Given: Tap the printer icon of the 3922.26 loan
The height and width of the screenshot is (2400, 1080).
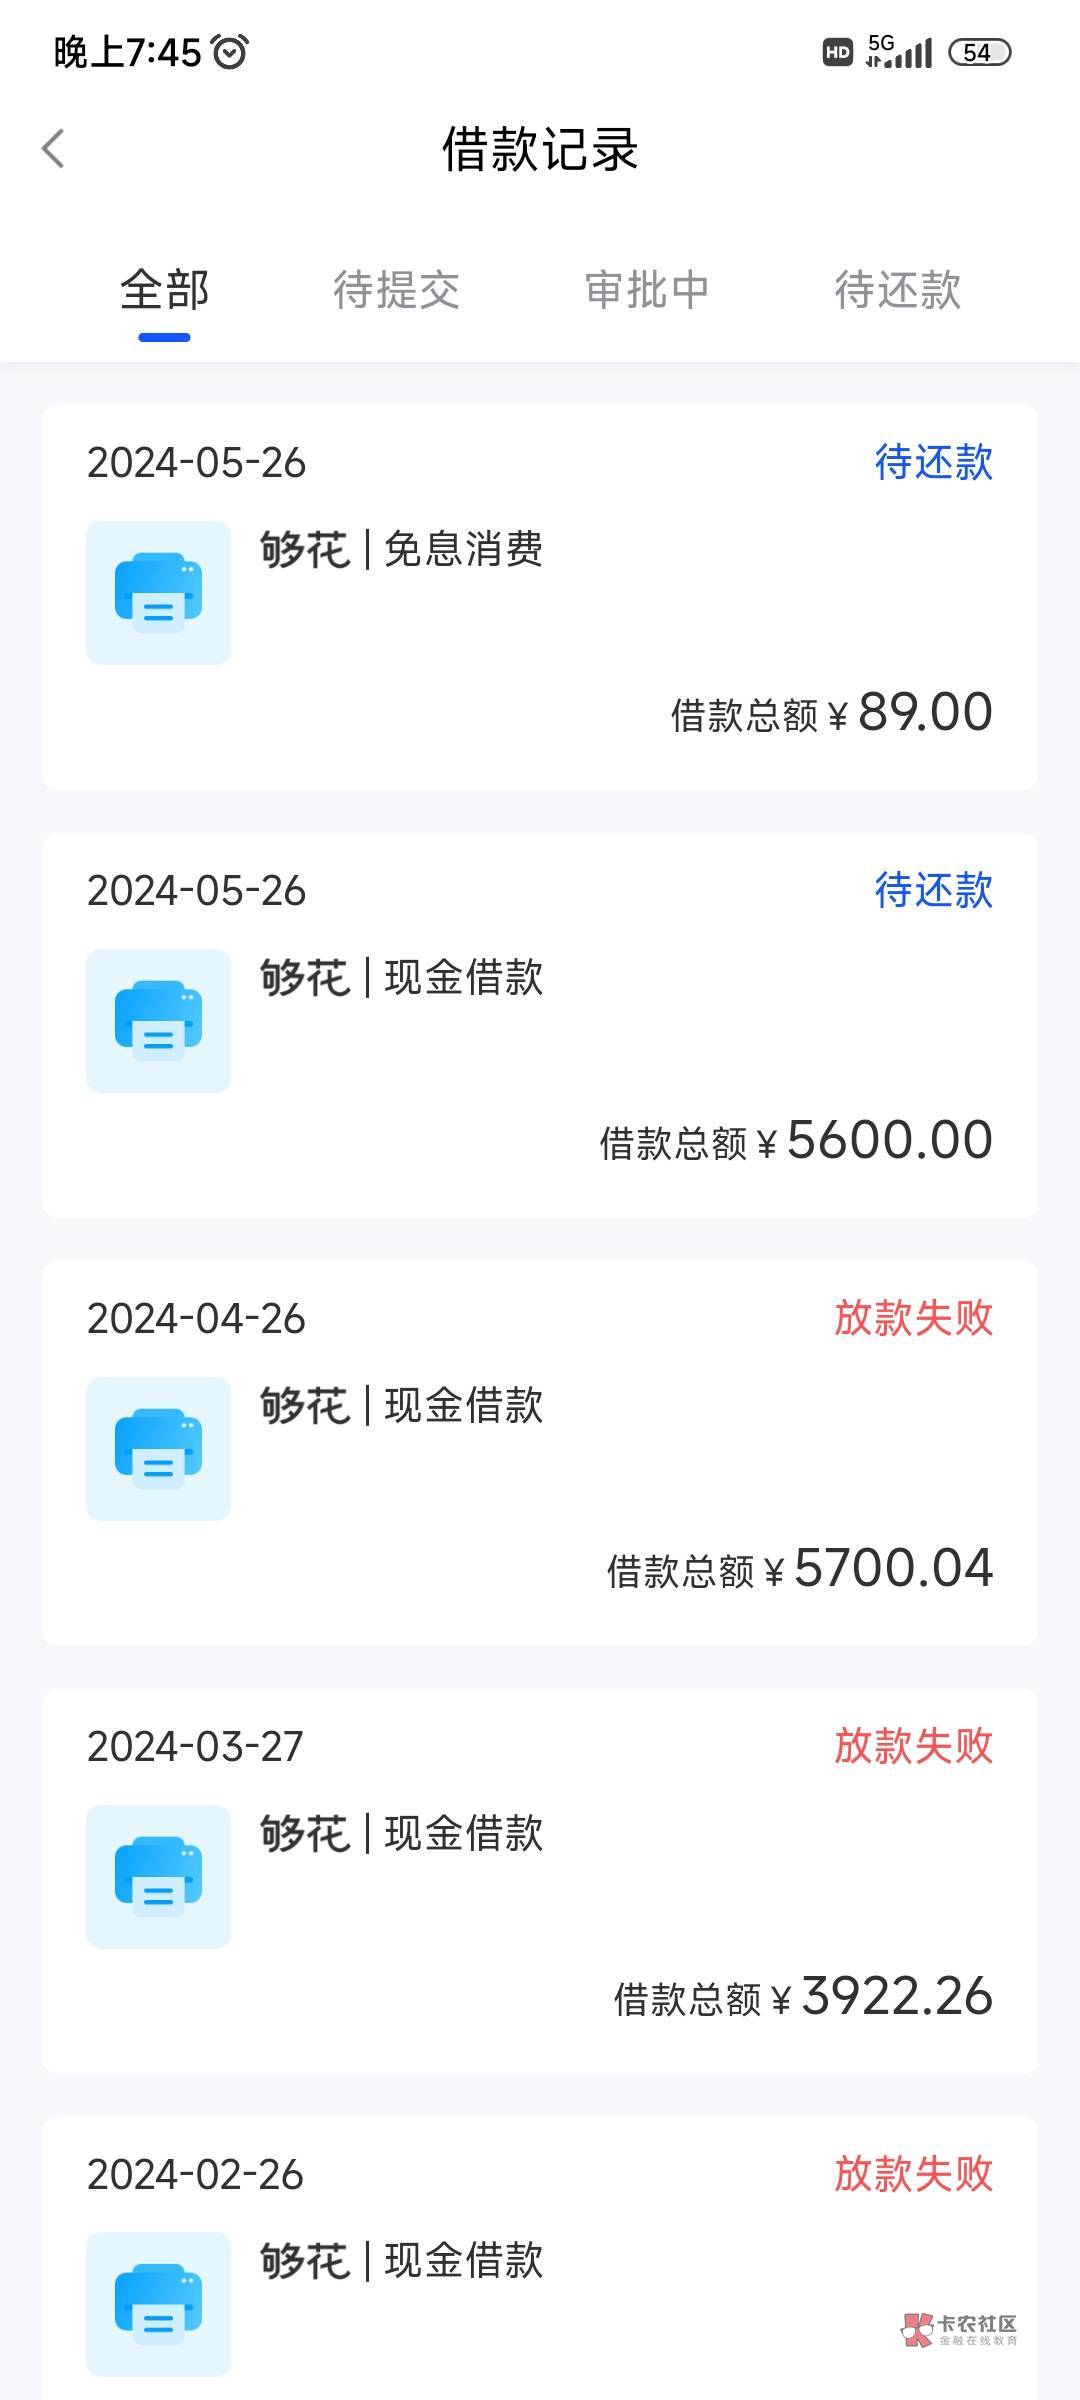Looking at the screenshot, I should pos(158,1876).
